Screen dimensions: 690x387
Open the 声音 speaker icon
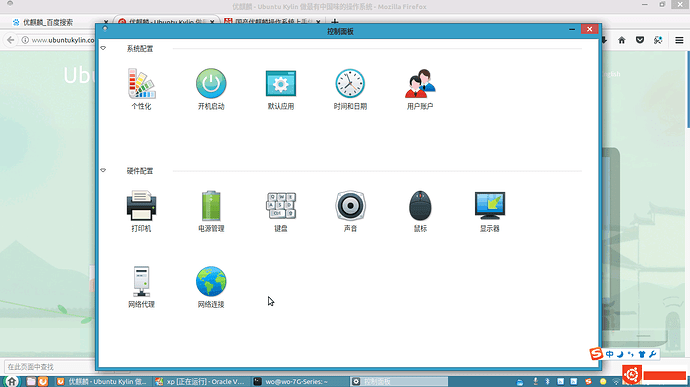tap(350, 211)
